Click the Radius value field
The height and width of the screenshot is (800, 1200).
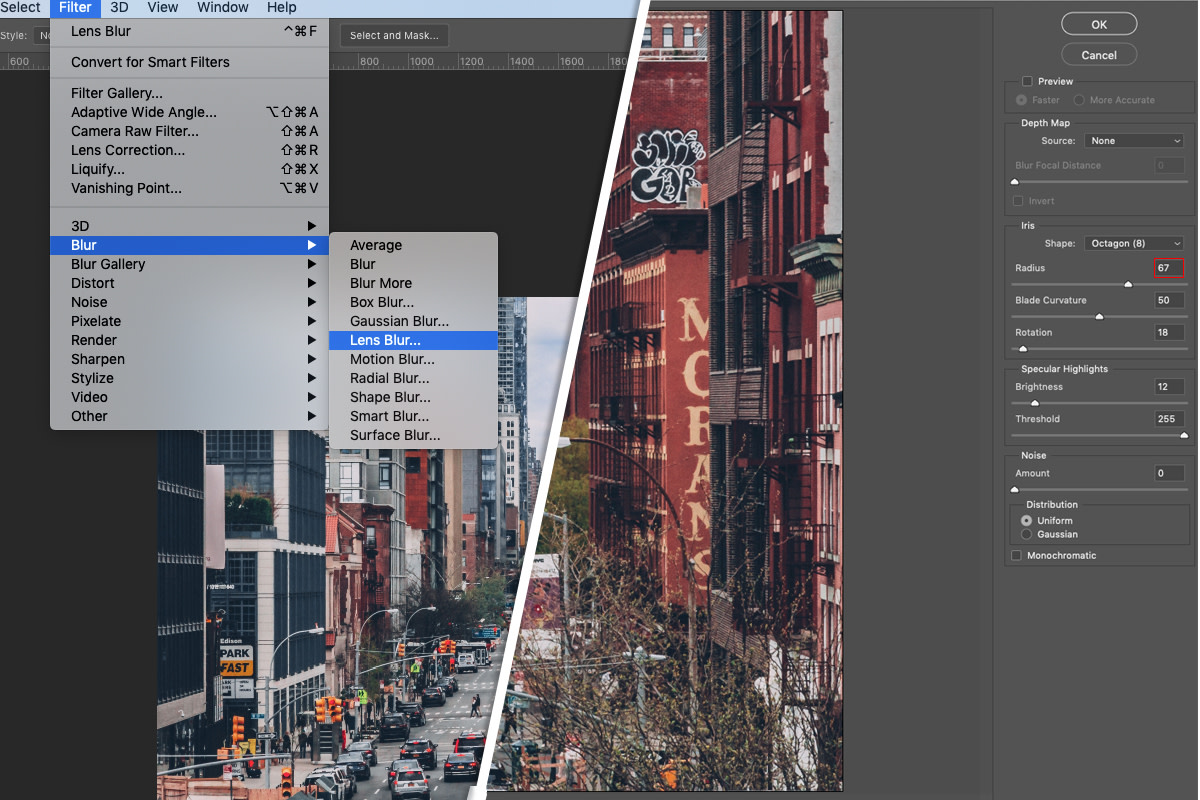click(1169, 268)
